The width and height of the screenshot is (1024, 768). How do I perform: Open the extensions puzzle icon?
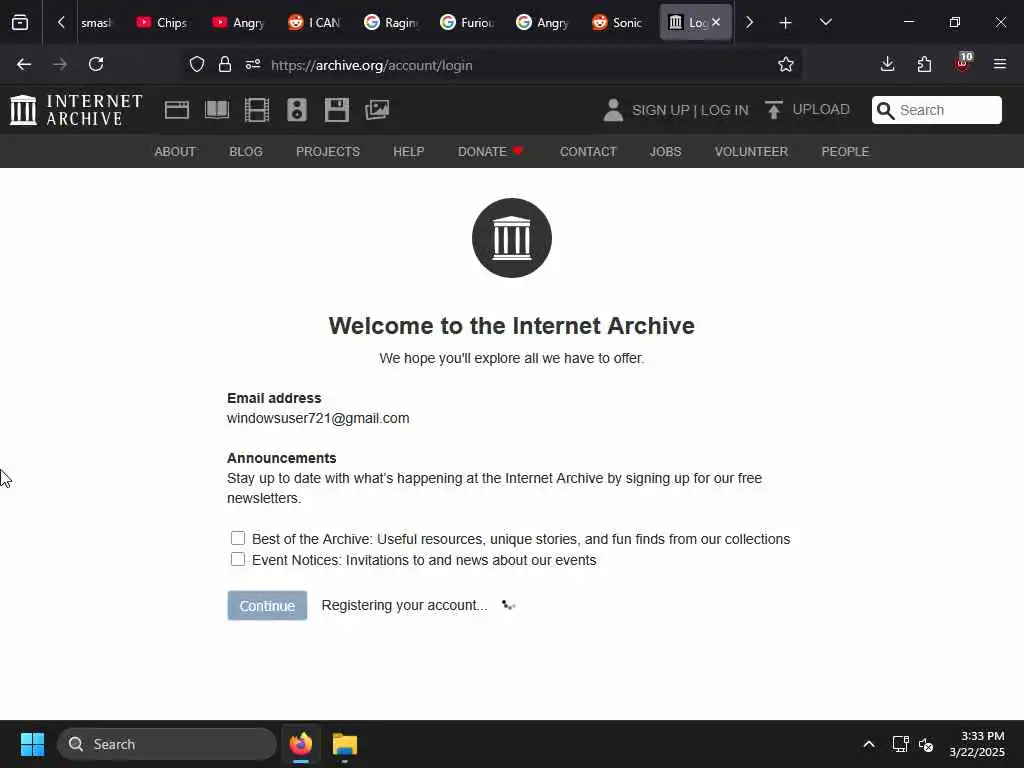[924, 64]
